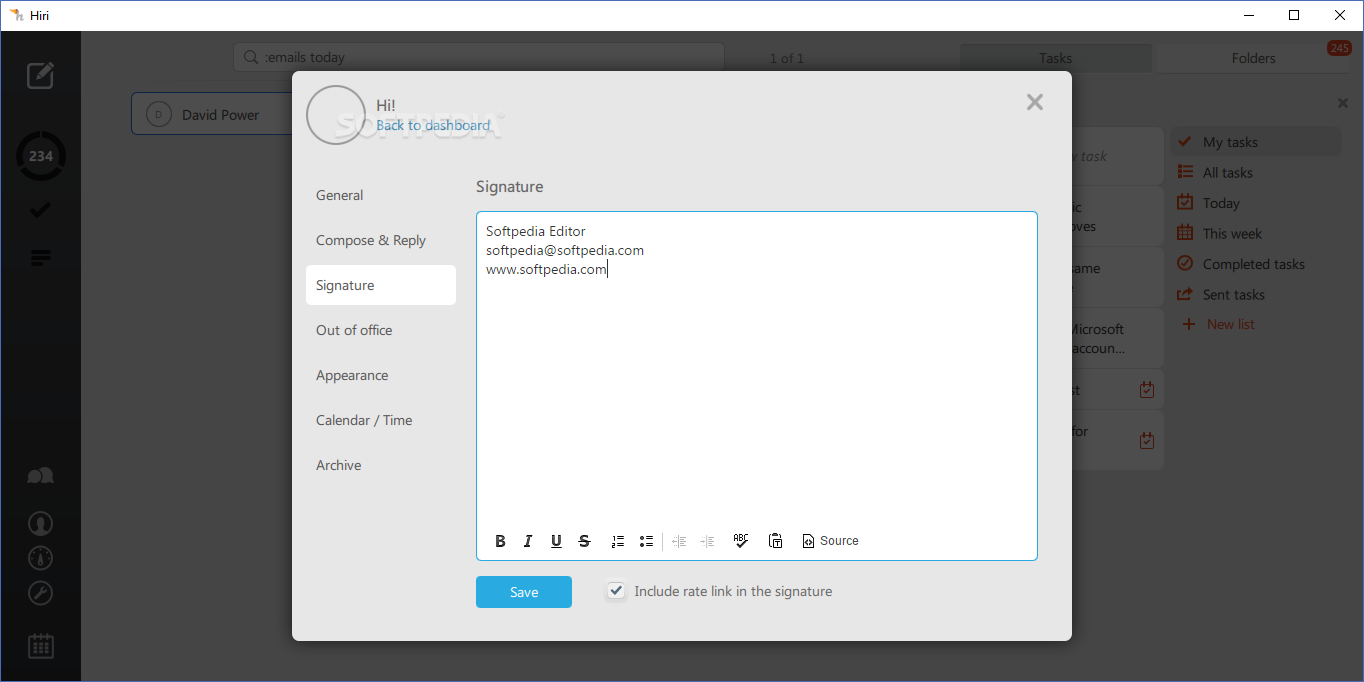Image resolution: width=1364 pixels, height=682 pixels.
Task: Open the chat bubbles icon in sidebar
Action: click(40, 476)
